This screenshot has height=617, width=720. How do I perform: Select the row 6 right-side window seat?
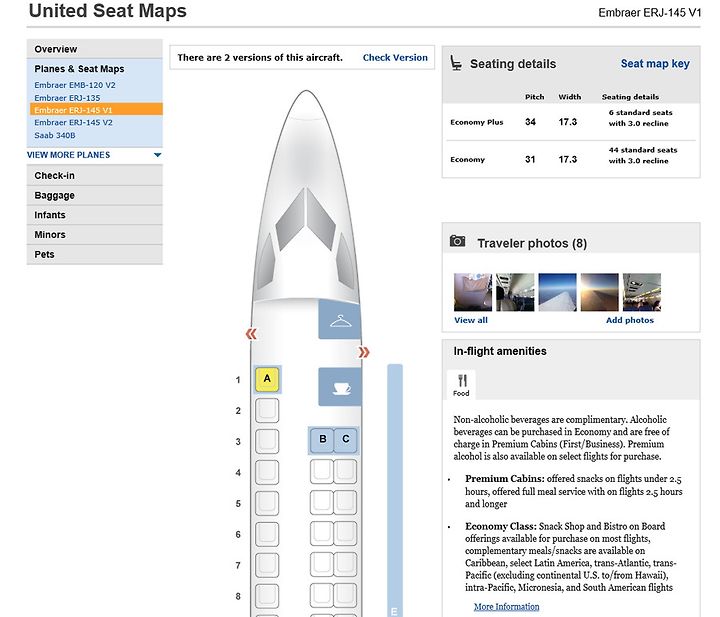point(345,533)
